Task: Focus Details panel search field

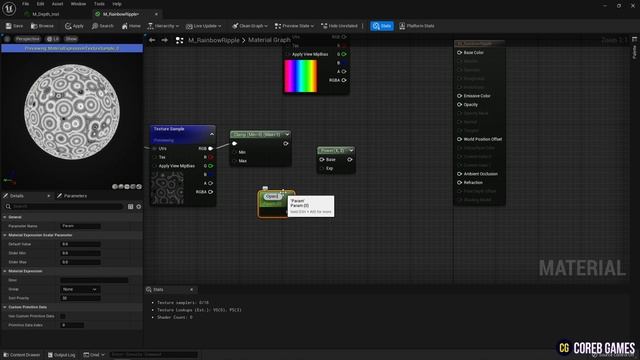Action: pos(64,207)
